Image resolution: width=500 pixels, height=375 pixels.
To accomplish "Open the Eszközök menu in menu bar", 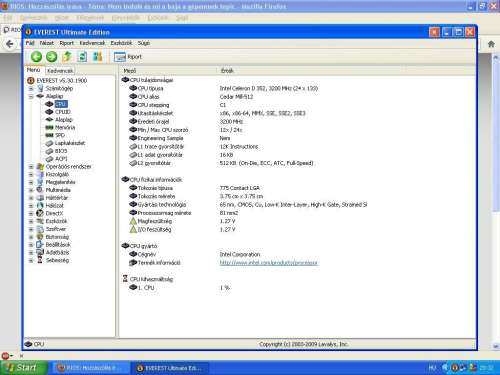I will tap(121, 43).
